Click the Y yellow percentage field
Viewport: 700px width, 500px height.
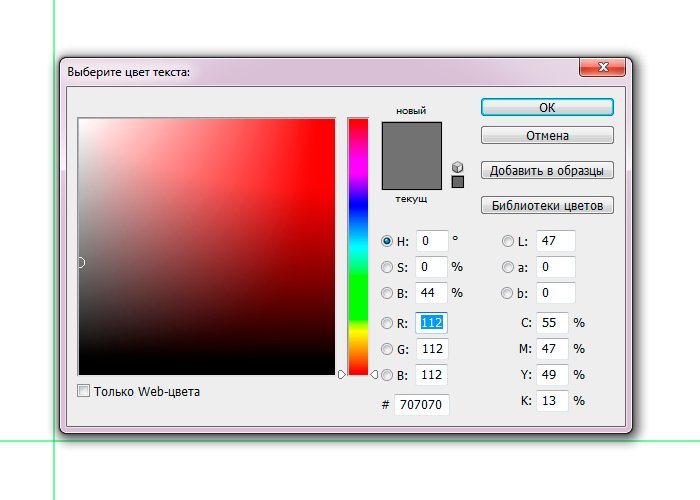click(x=552, y=375)
